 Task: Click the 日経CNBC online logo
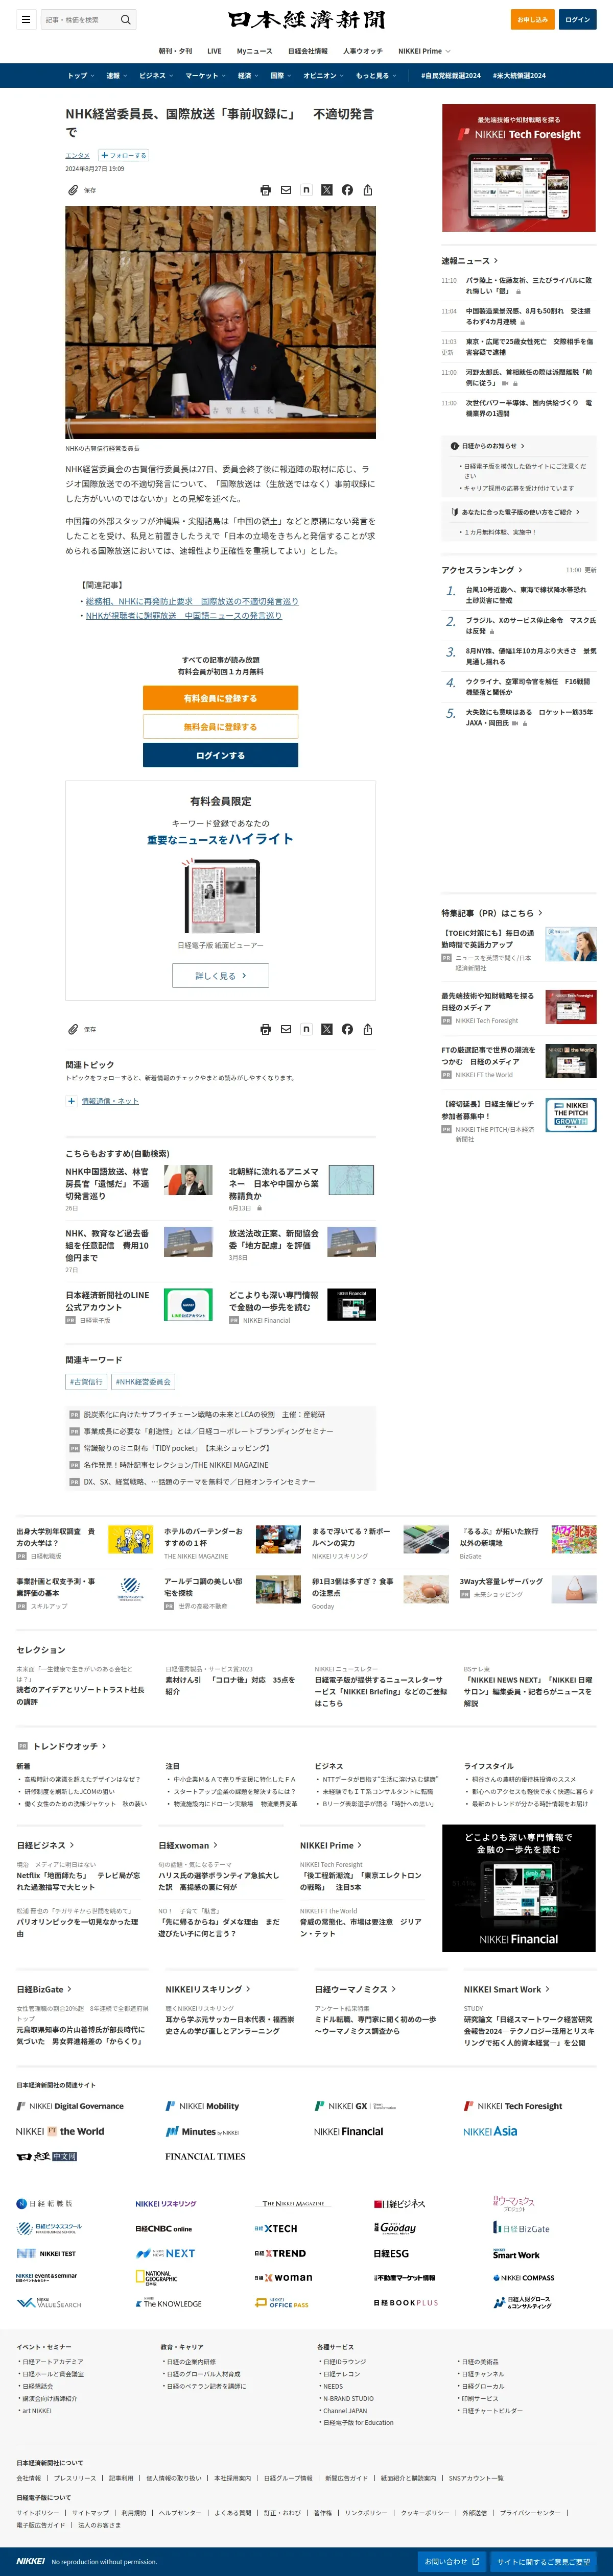click(163, 2228)
